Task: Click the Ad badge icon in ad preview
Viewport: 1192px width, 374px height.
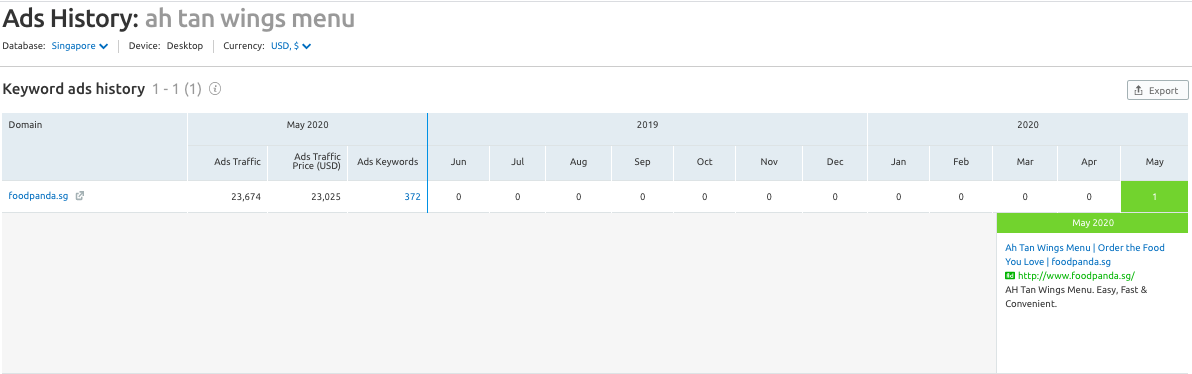Action: (1010, 276)
